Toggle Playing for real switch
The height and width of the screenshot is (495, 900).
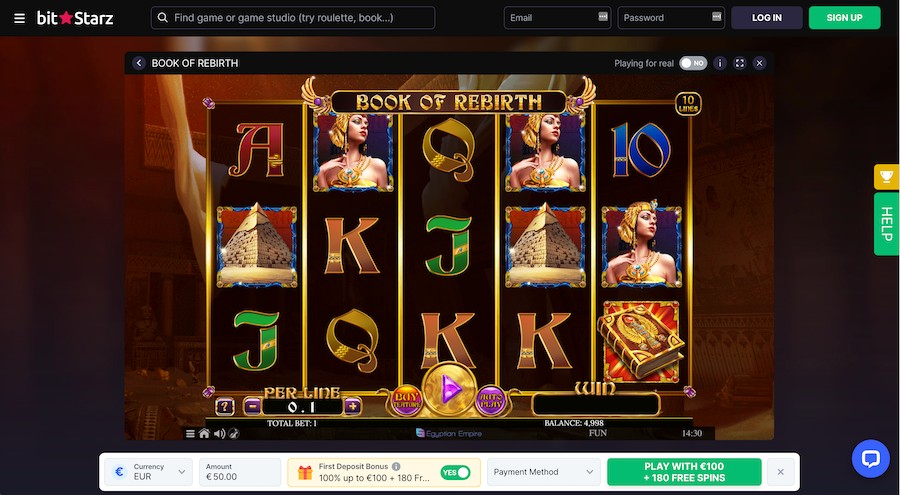point(693,63)
